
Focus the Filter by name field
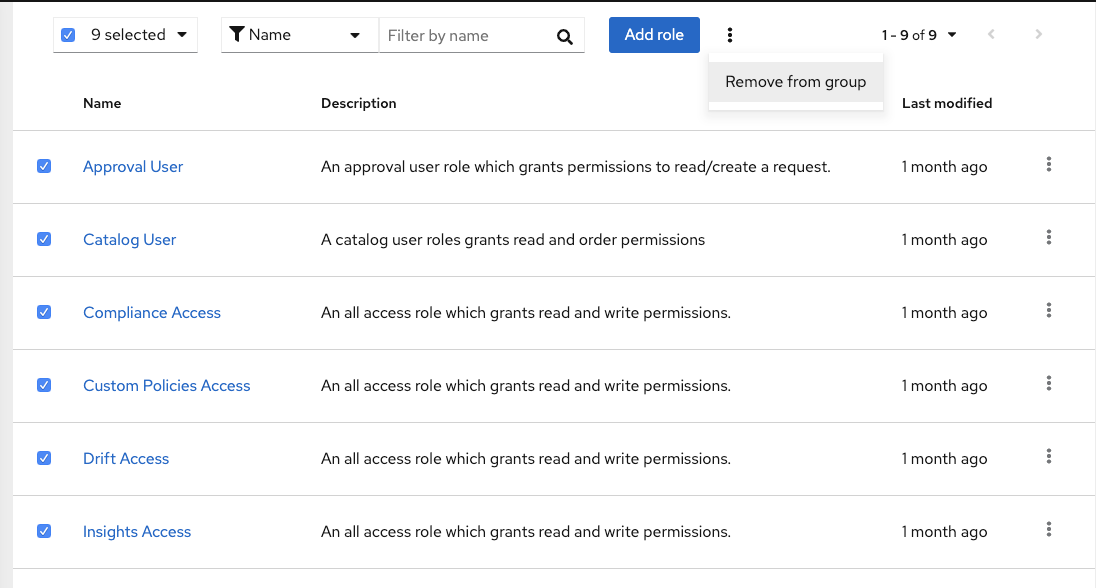click(x=465, y=36)
